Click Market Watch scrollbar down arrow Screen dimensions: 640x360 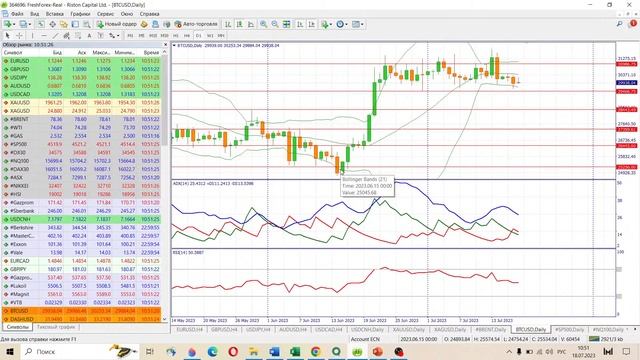click(165, 320)
